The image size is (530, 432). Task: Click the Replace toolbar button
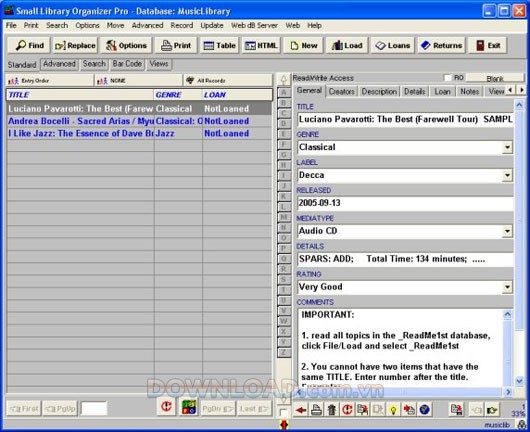[x=75, y=45]
